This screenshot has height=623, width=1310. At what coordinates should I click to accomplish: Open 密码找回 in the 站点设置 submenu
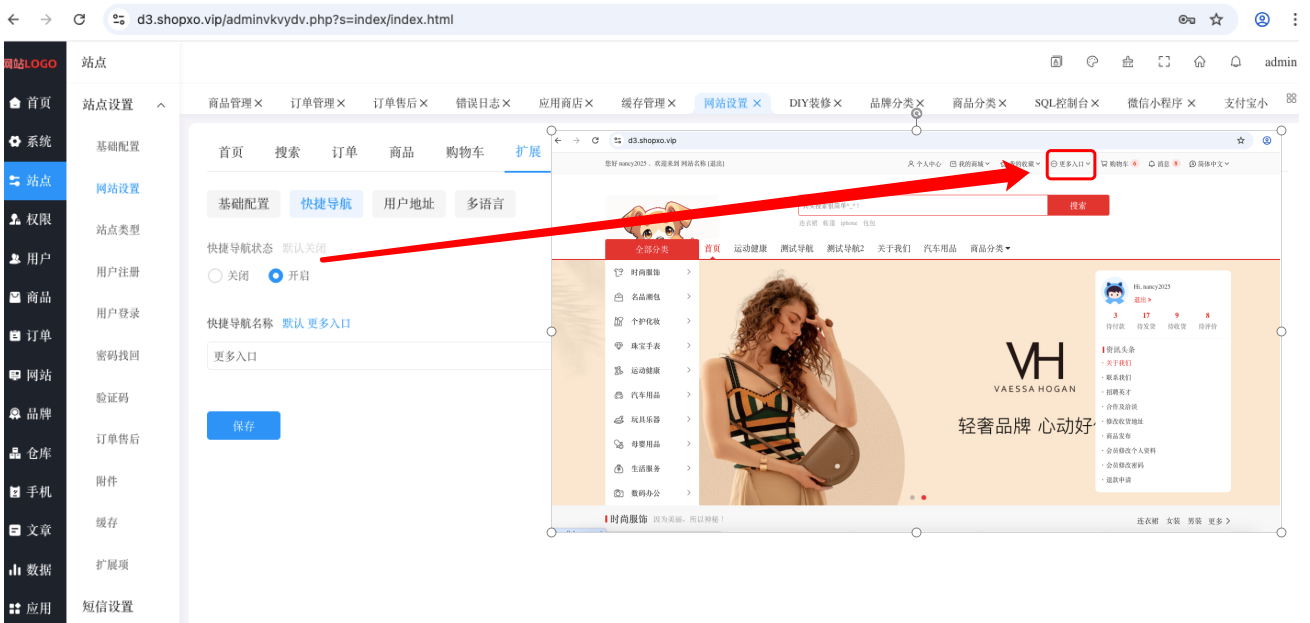point(118,356)
